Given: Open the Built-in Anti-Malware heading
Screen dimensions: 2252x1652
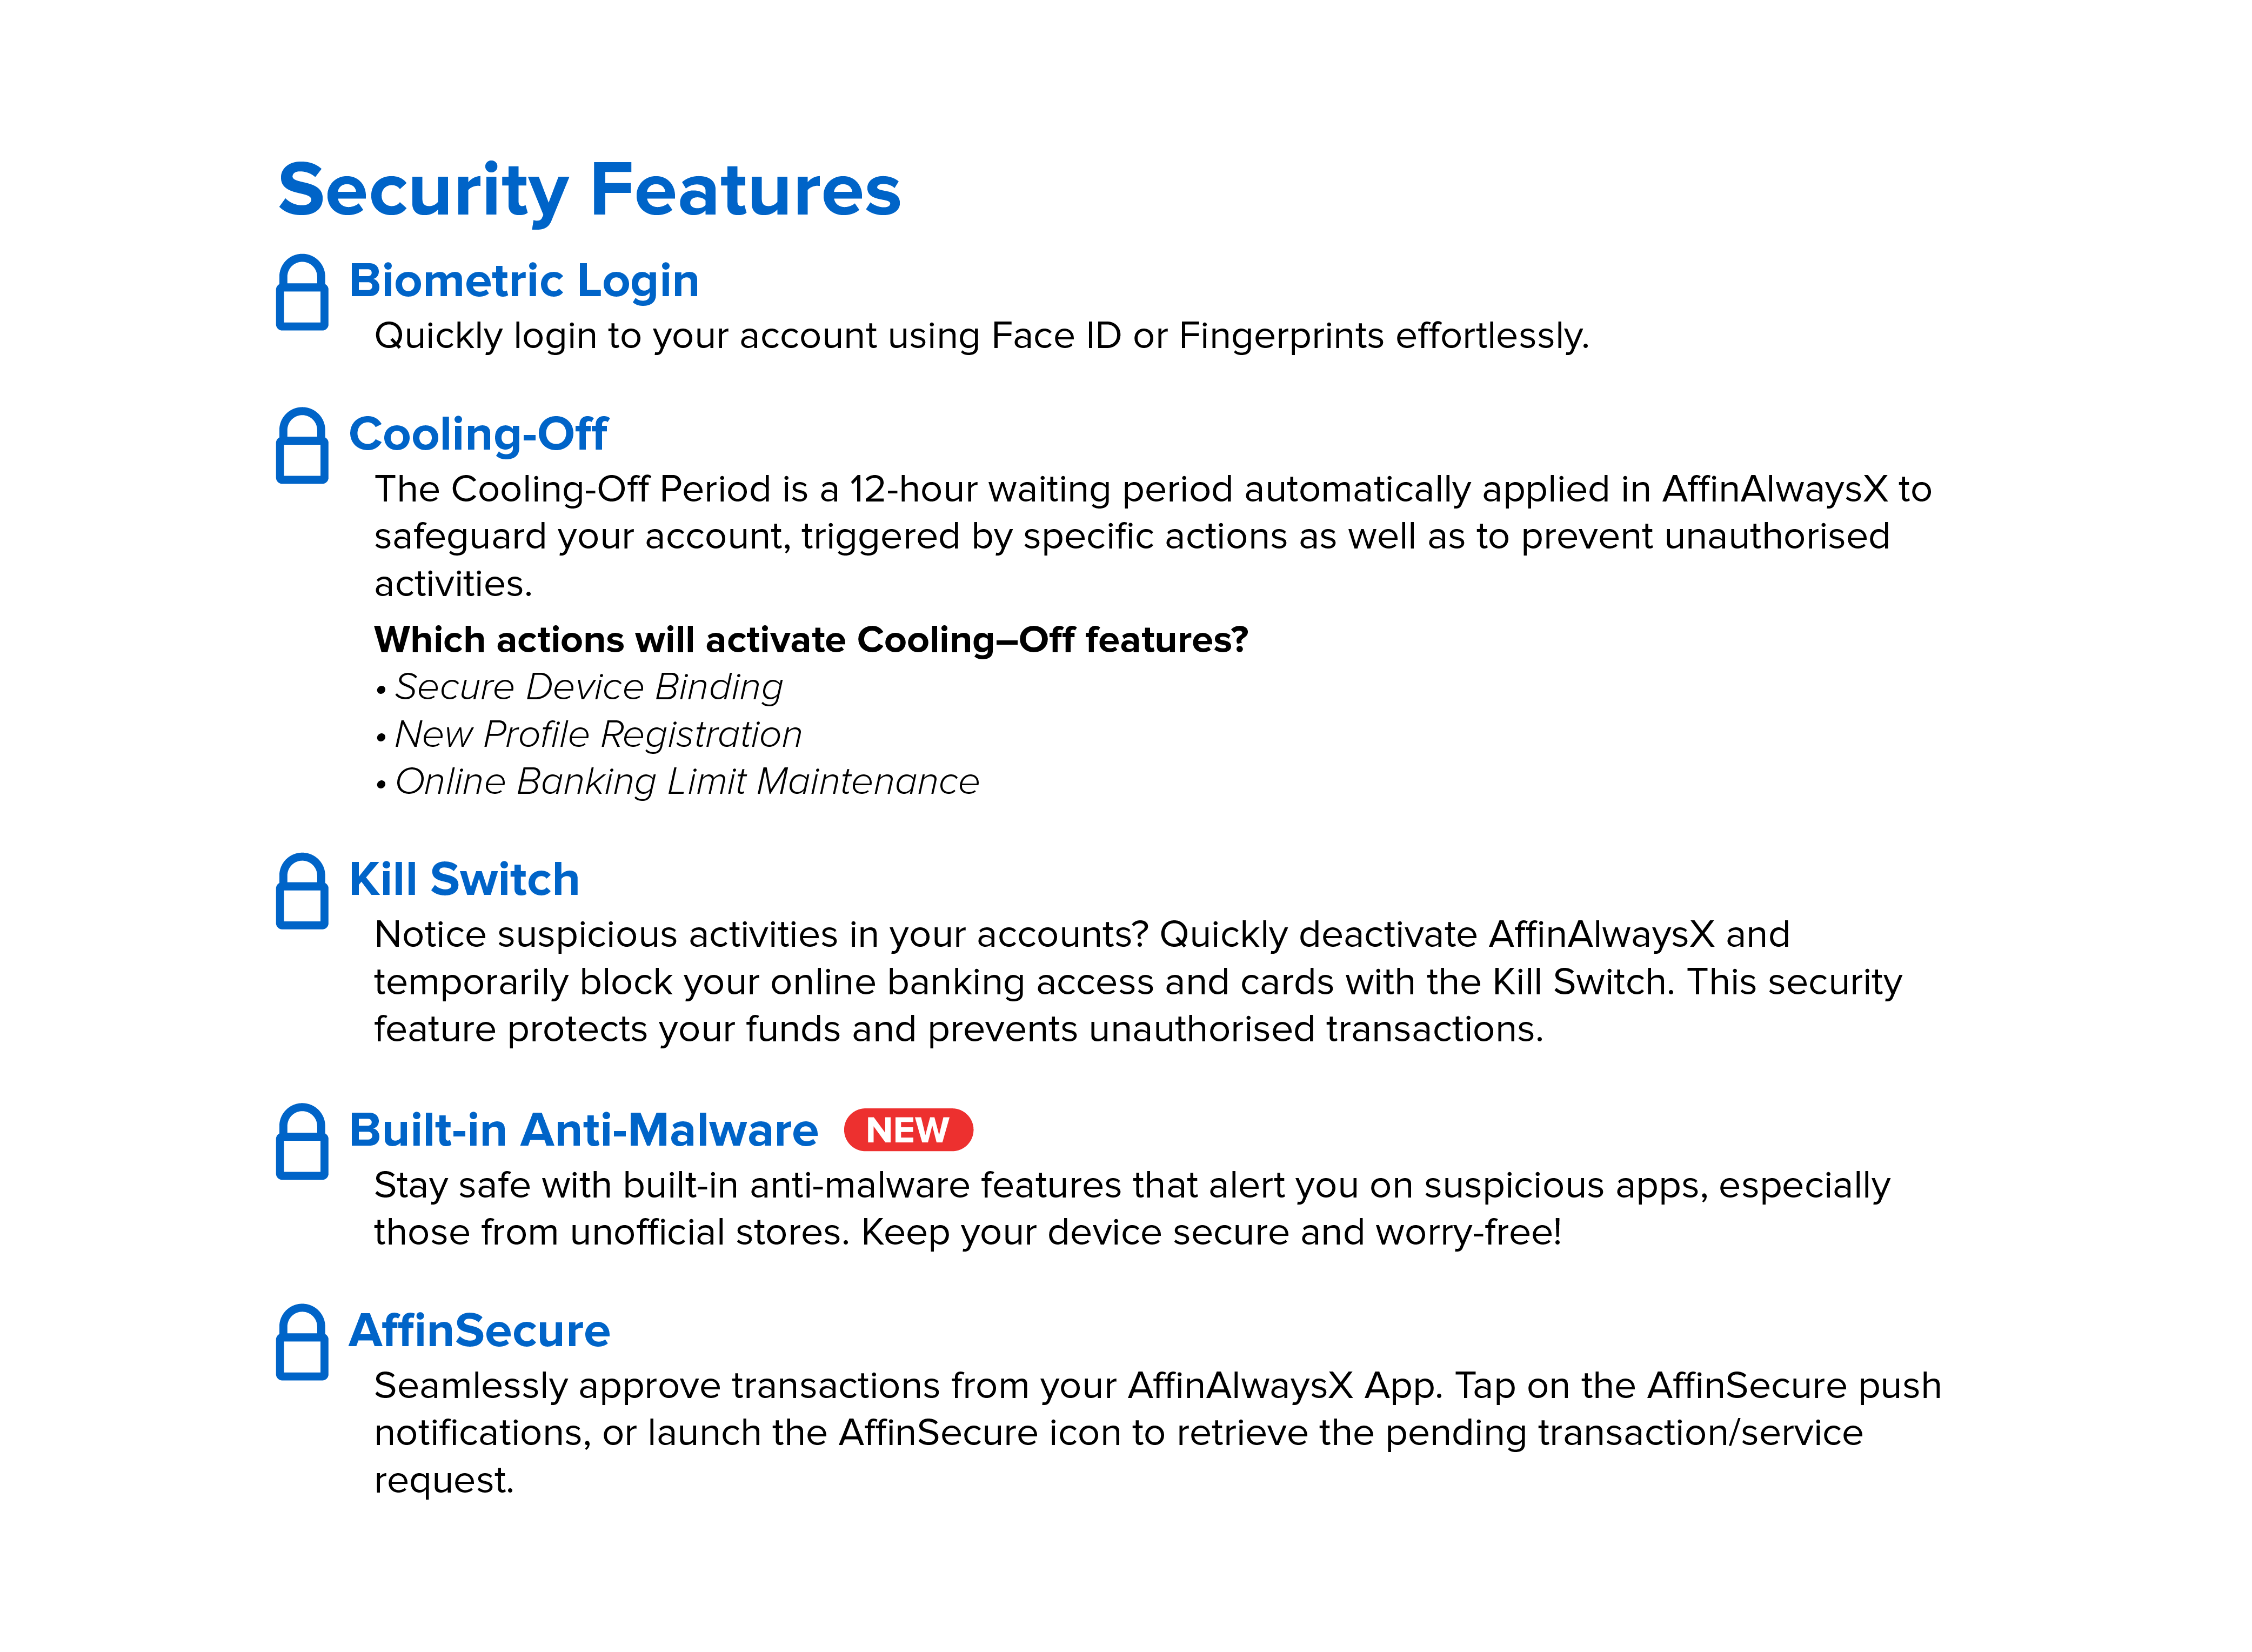Looking at the screenshot, I should click(584, 1131).
